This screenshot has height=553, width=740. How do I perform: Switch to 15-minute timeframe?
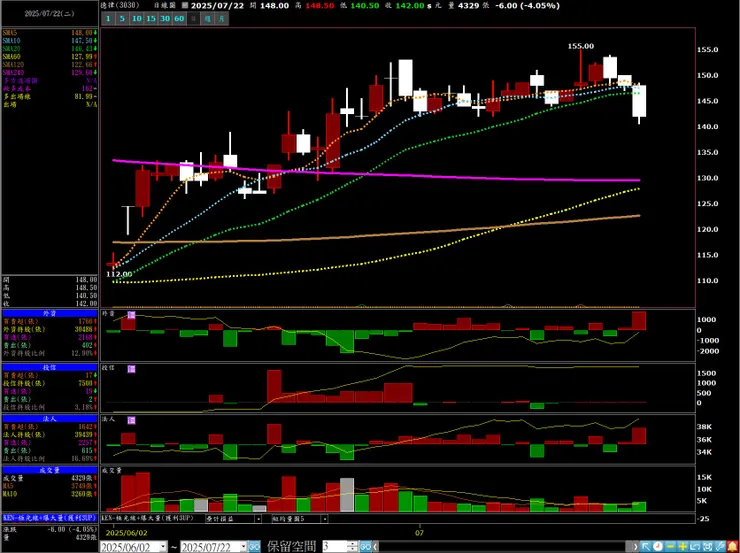pos(151,19)
